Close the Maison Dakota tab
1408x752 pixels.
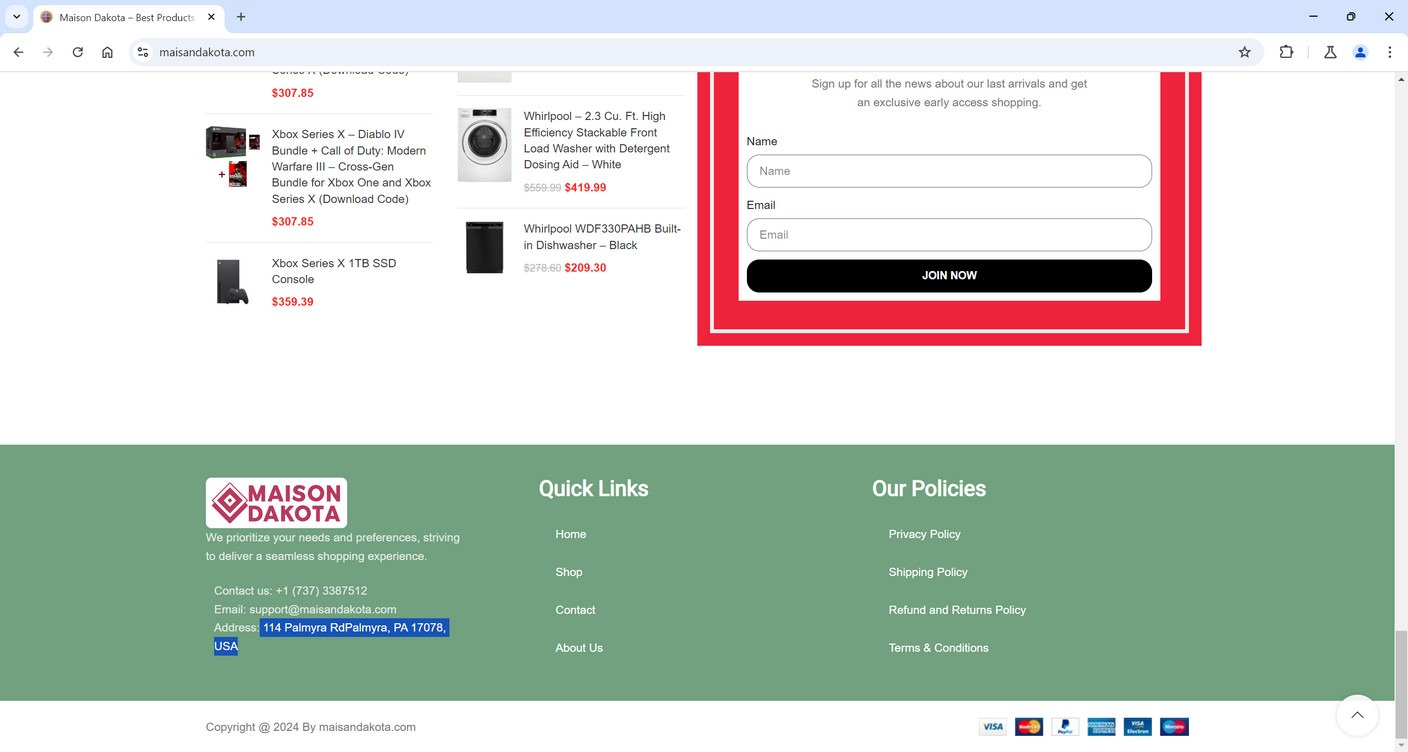tap(211, 17)
